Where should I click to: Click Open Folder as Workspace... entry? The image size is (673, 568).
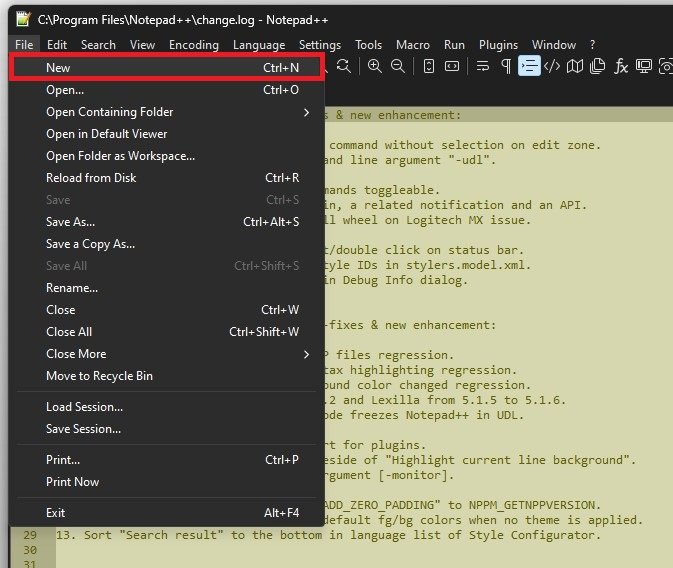(x=120, y=156)
